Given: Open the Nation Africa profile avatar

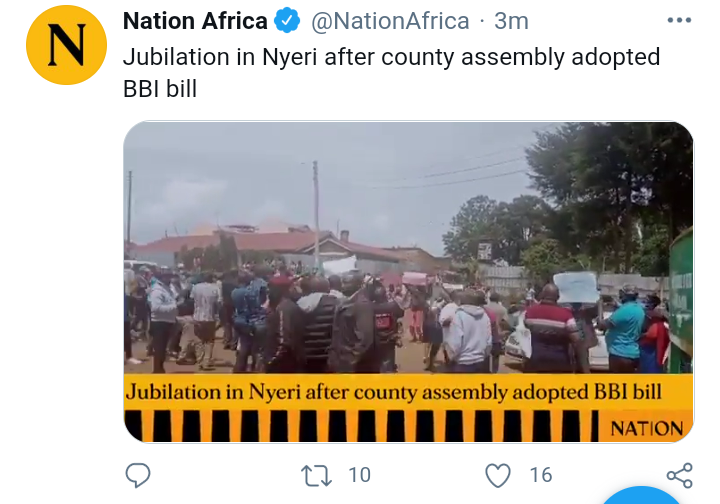Looking at the screenshot, I should coord(67,45).
